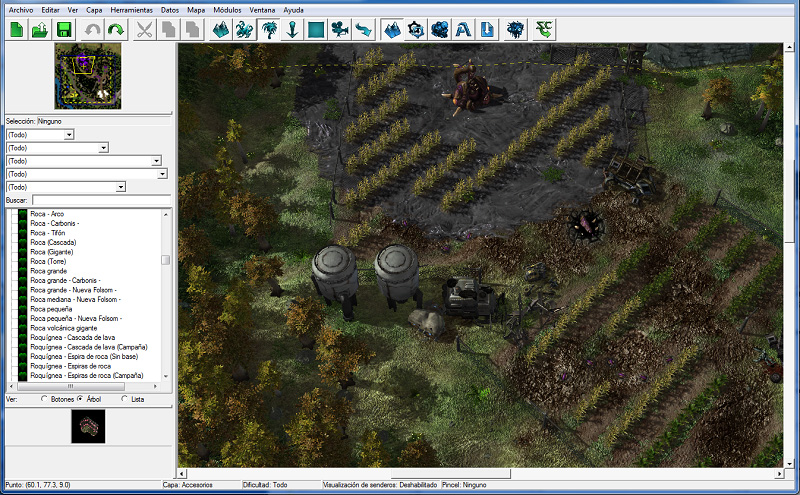
Task: Undo the last action
Action: click(x=92, y=30)
